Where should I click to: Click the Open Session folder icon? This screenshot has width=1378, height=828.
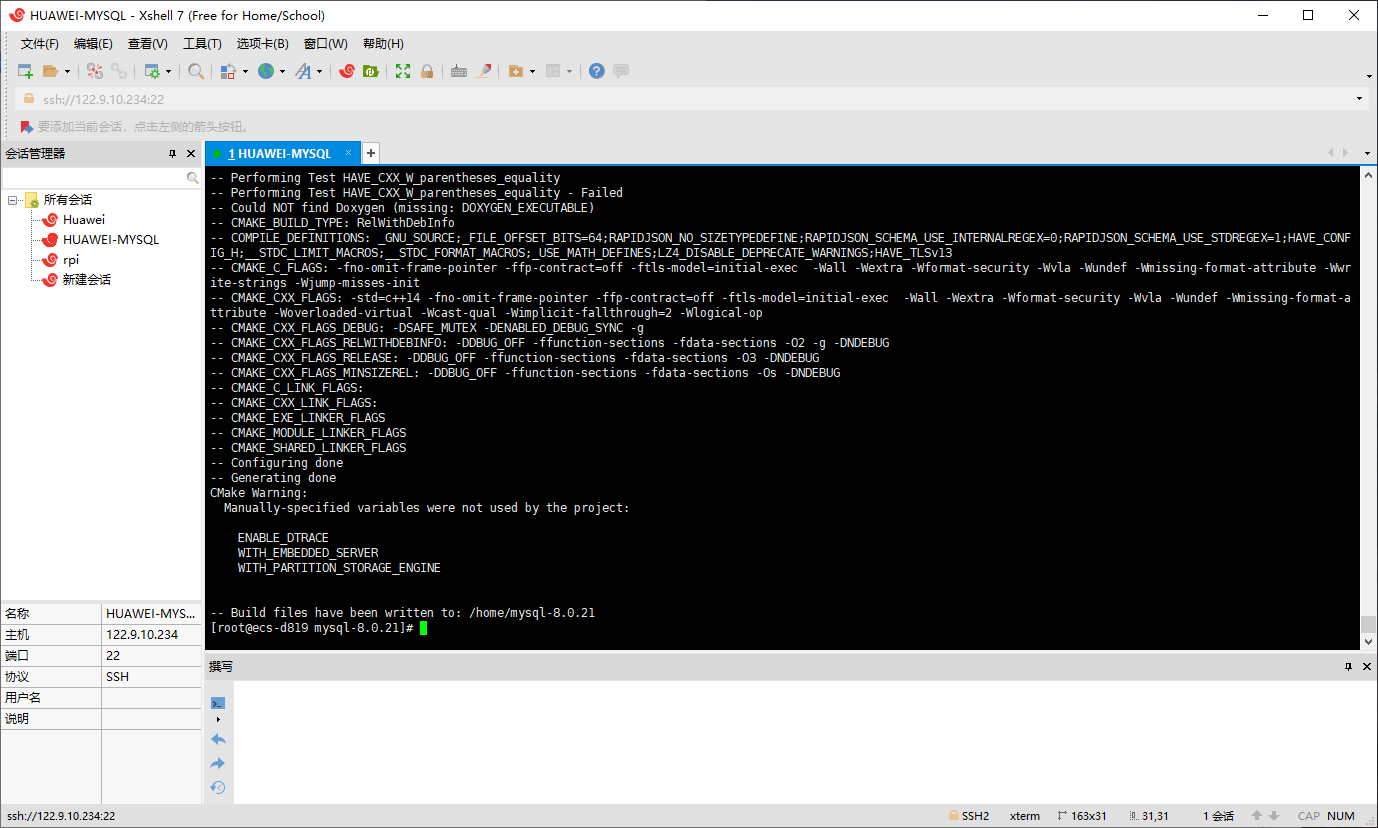51,71
